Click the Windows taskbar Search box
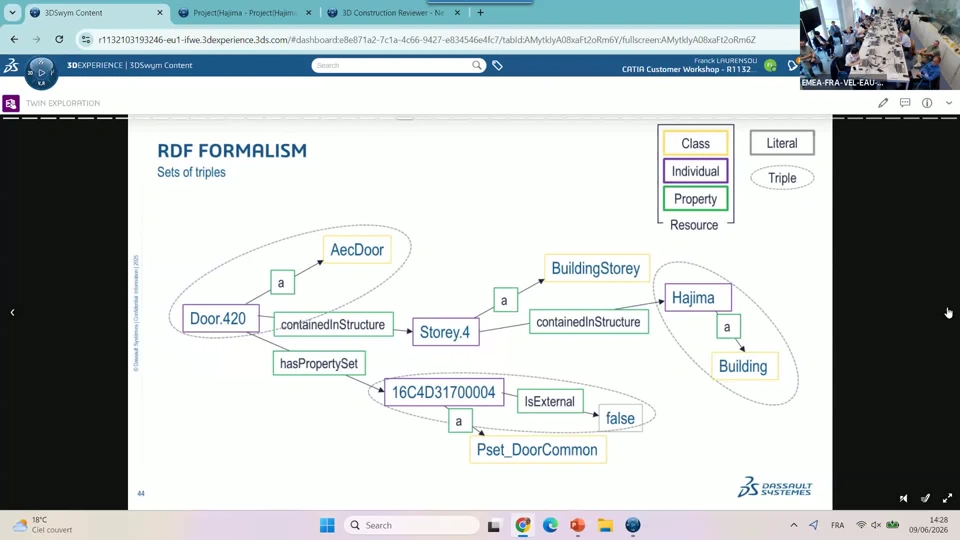The width and height of the screenshot is (960, 540). click(x=411, y=525)
